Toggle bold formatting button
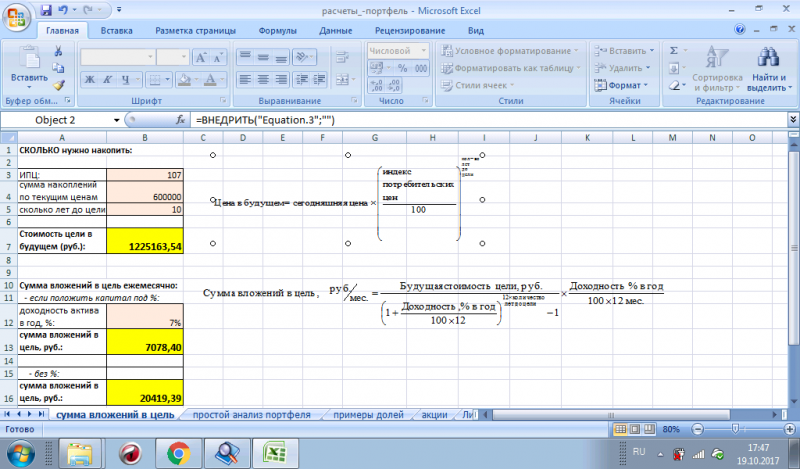The height and width of the screenshot is (469, 800). click(x=89, y=80)
